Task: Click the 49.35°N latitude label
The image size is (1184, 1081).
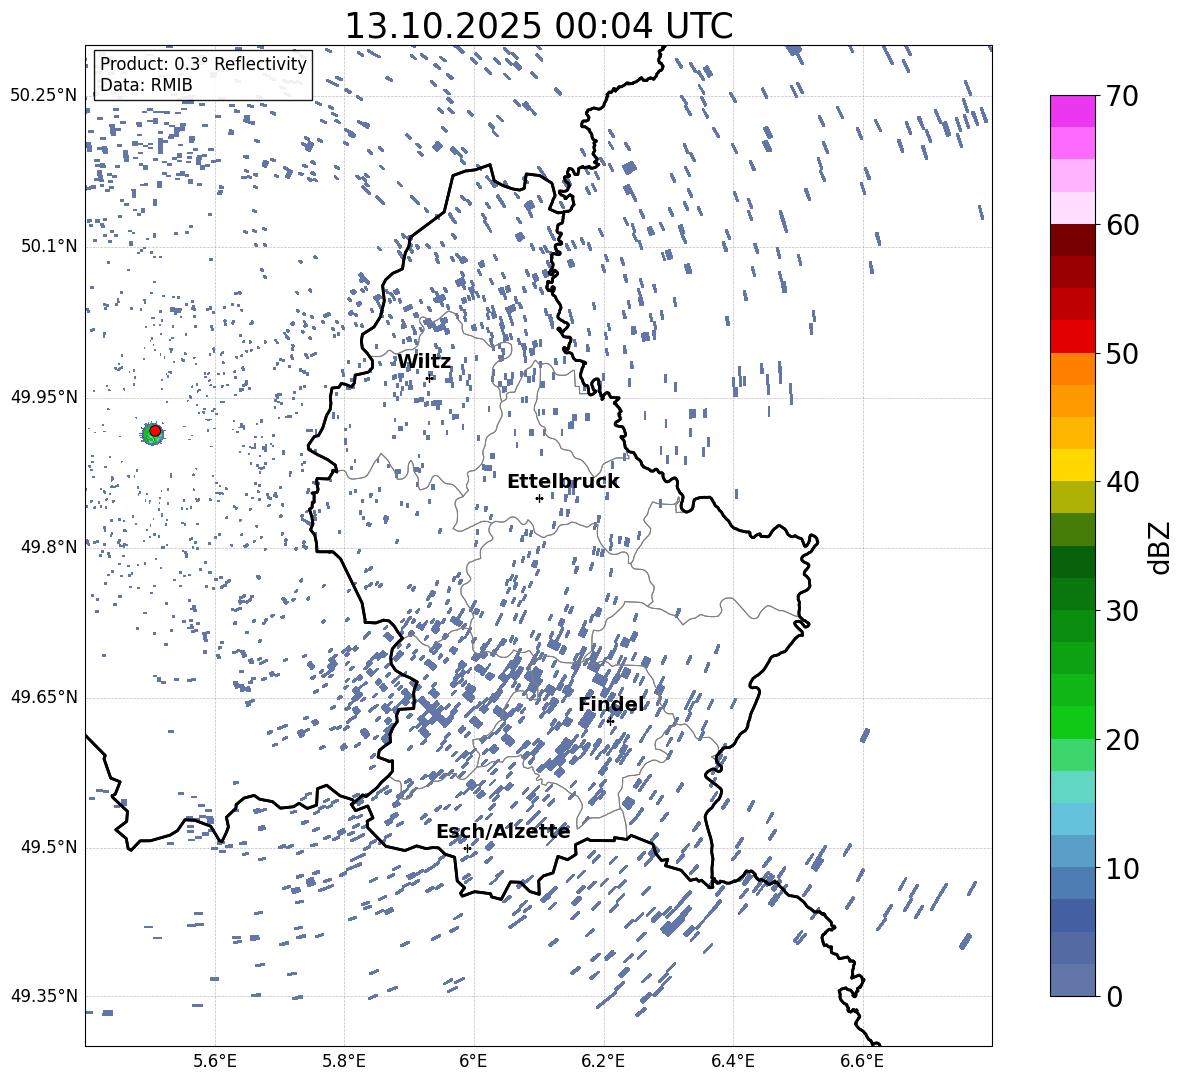Action: (x=44, y=996)
